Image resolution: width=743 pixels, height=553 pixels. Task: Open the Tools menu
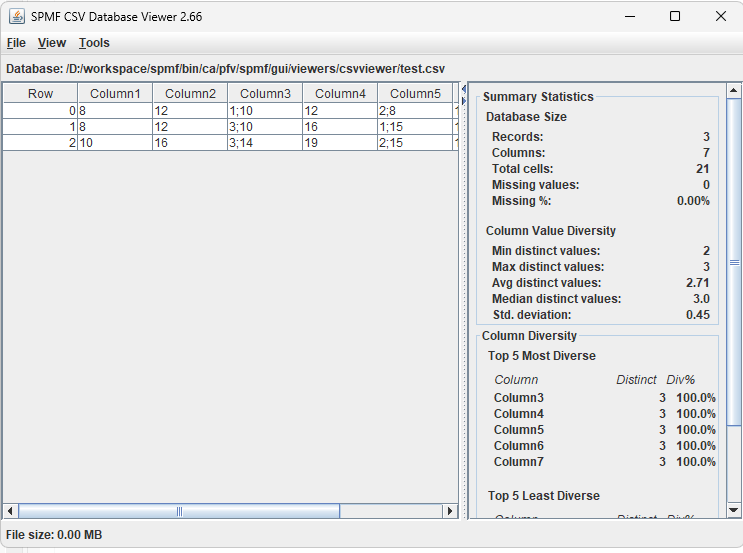[94, 43]
